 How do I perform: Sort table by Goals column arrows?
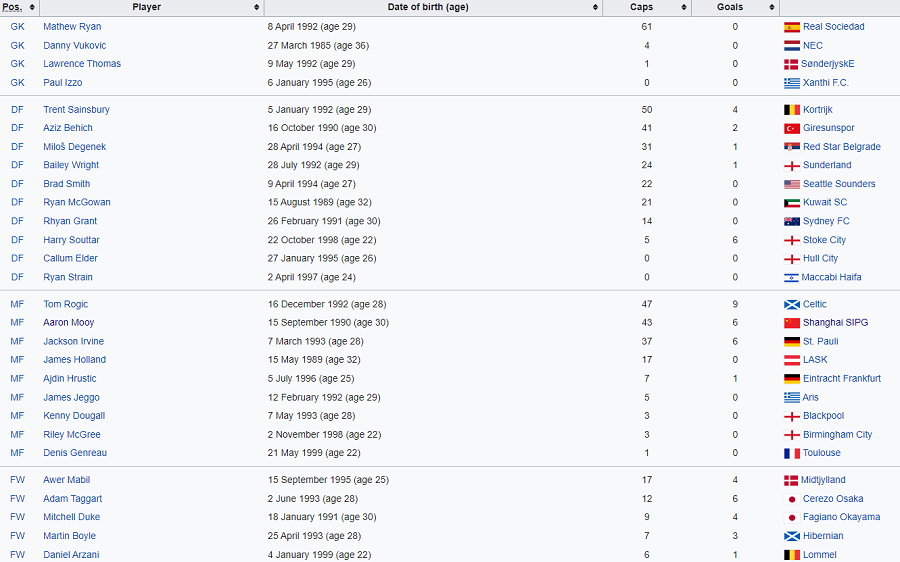pyautogui.click(x=771, y=7)
